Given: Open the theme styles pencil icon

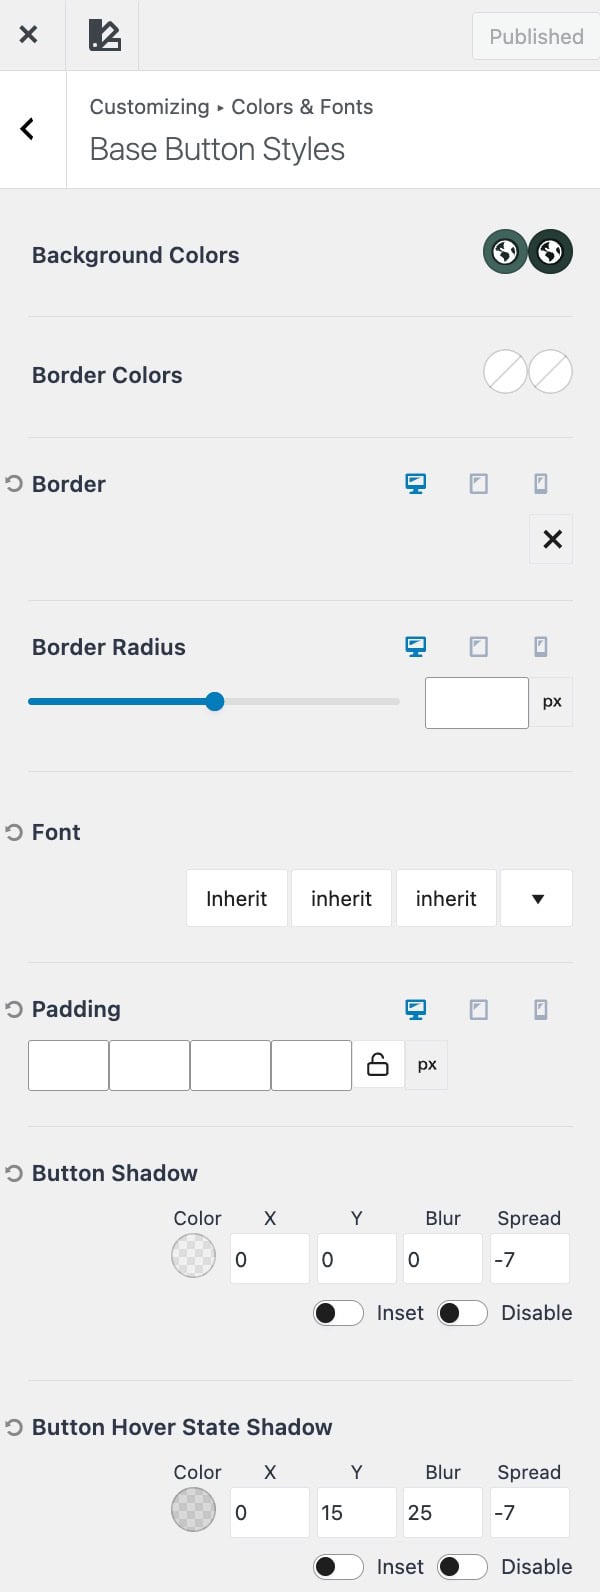Looking at the screenshot, I should click(104, 35).
